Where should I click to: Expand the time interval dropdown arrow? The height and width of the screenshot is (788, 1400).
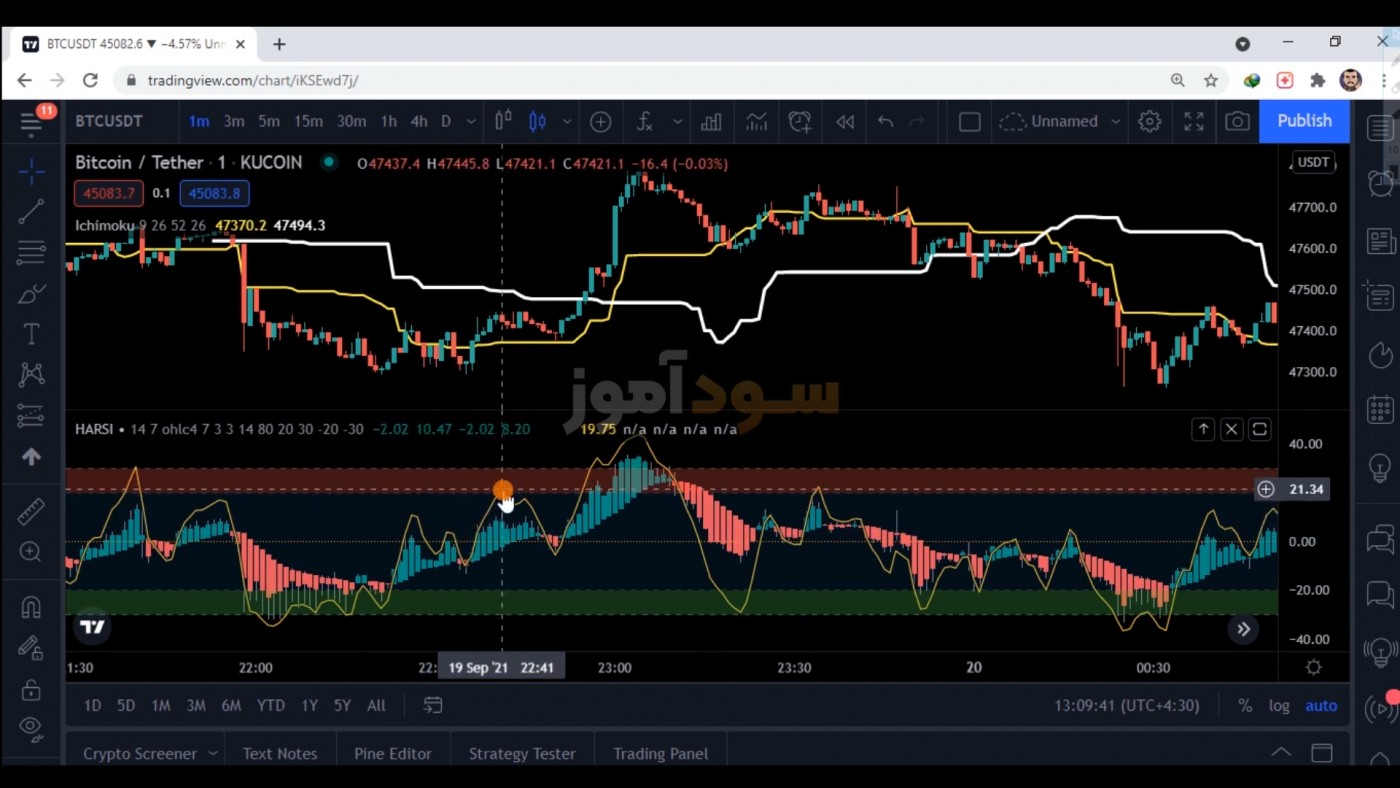click(x=473, y=122)
